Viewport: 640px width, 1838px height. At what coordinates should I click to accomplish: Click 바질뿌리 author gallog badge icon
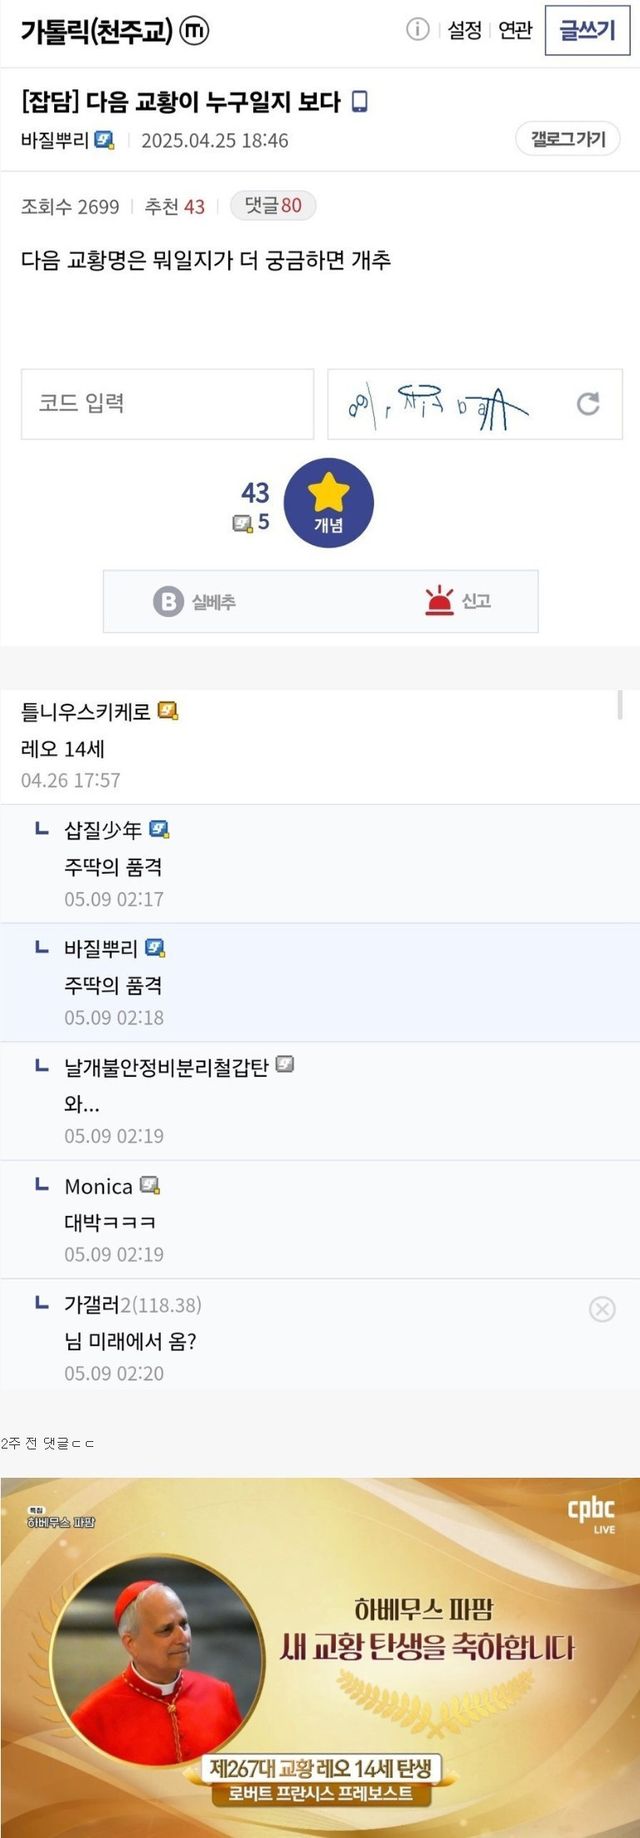click(104, 140)
